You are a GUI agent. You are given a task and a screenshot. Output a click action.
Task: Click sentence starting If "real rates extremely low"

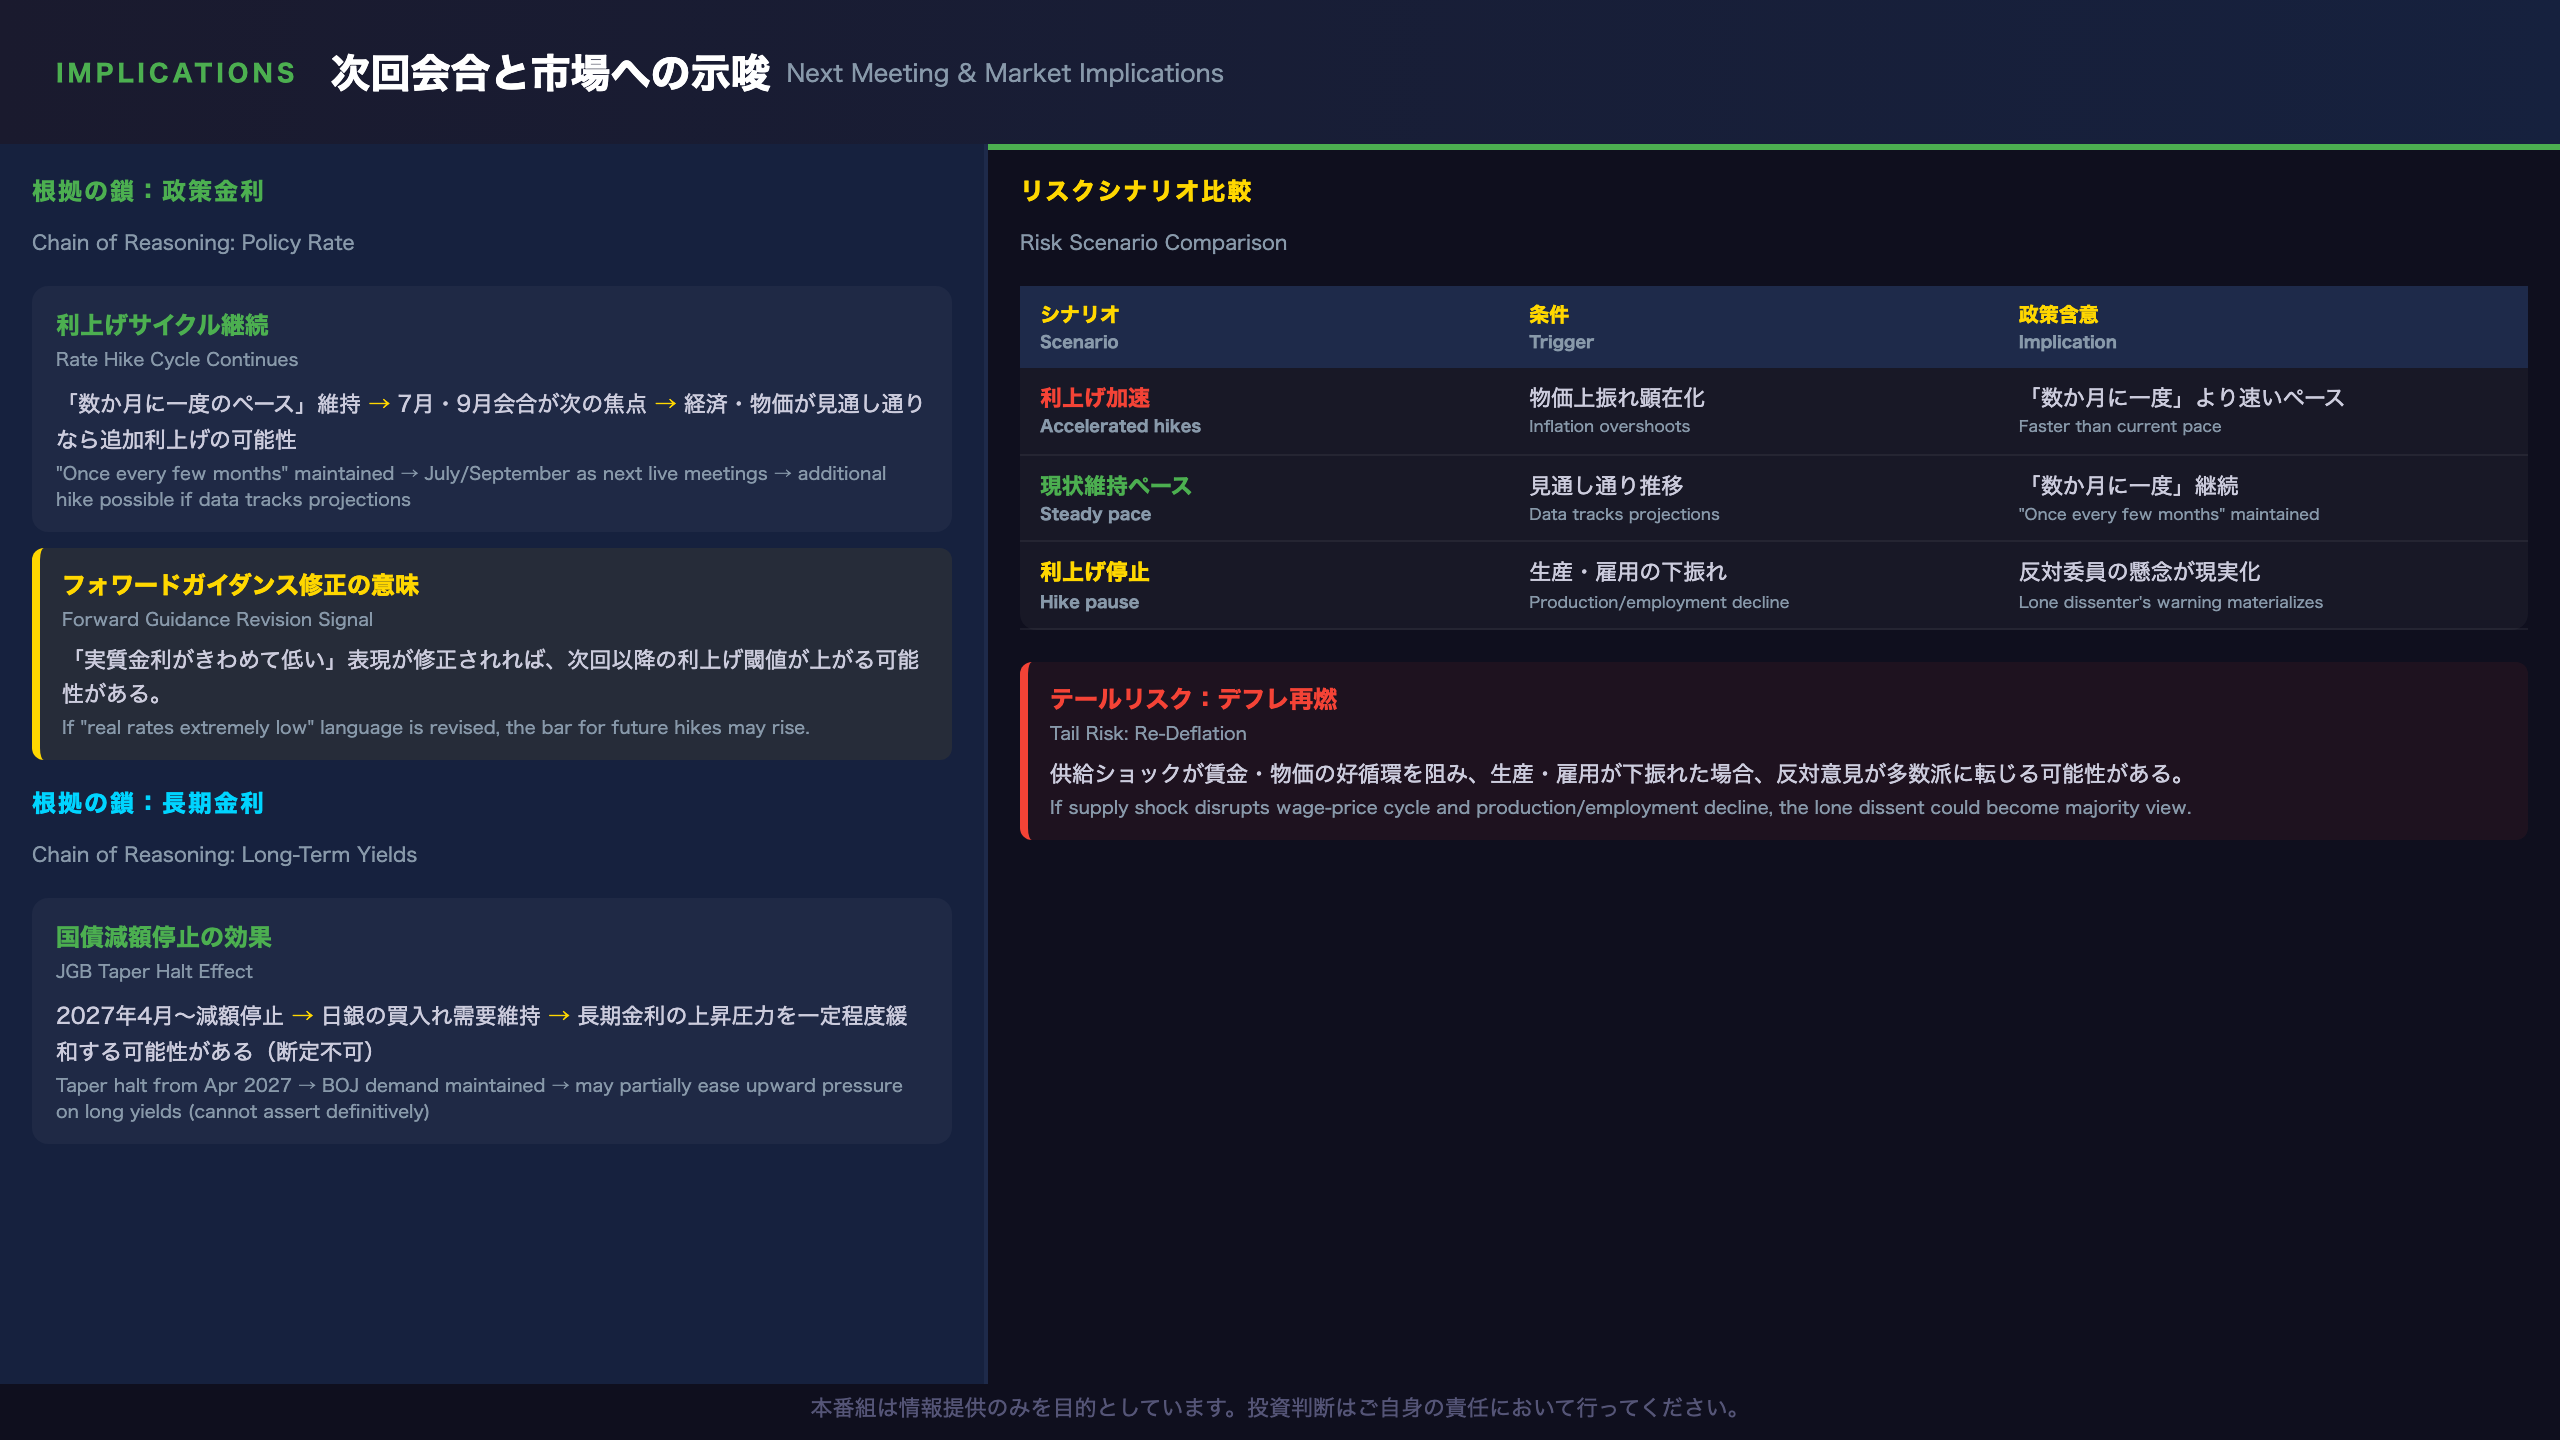(x=436, y=727)
